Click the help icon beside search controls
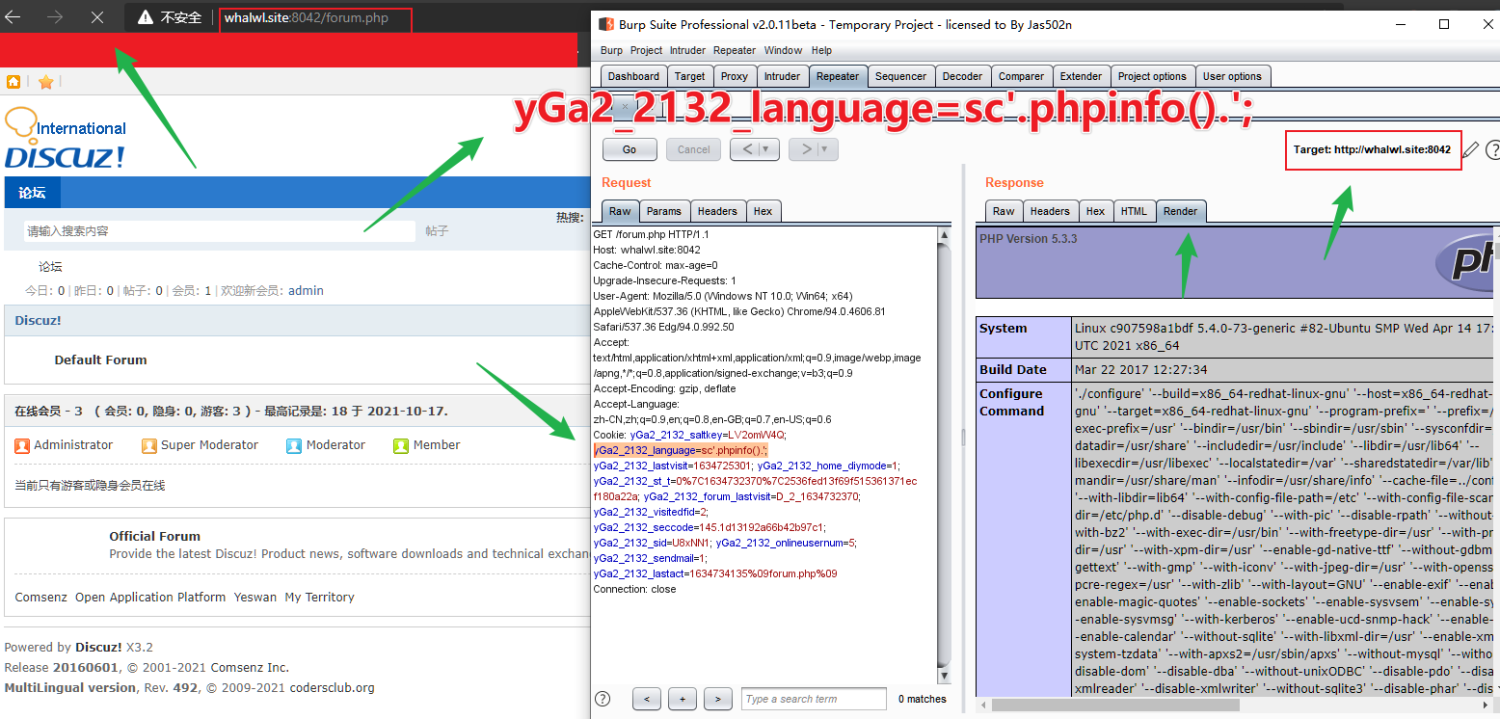The height and width of the screenshot is (719, 1500). (603, 698)
